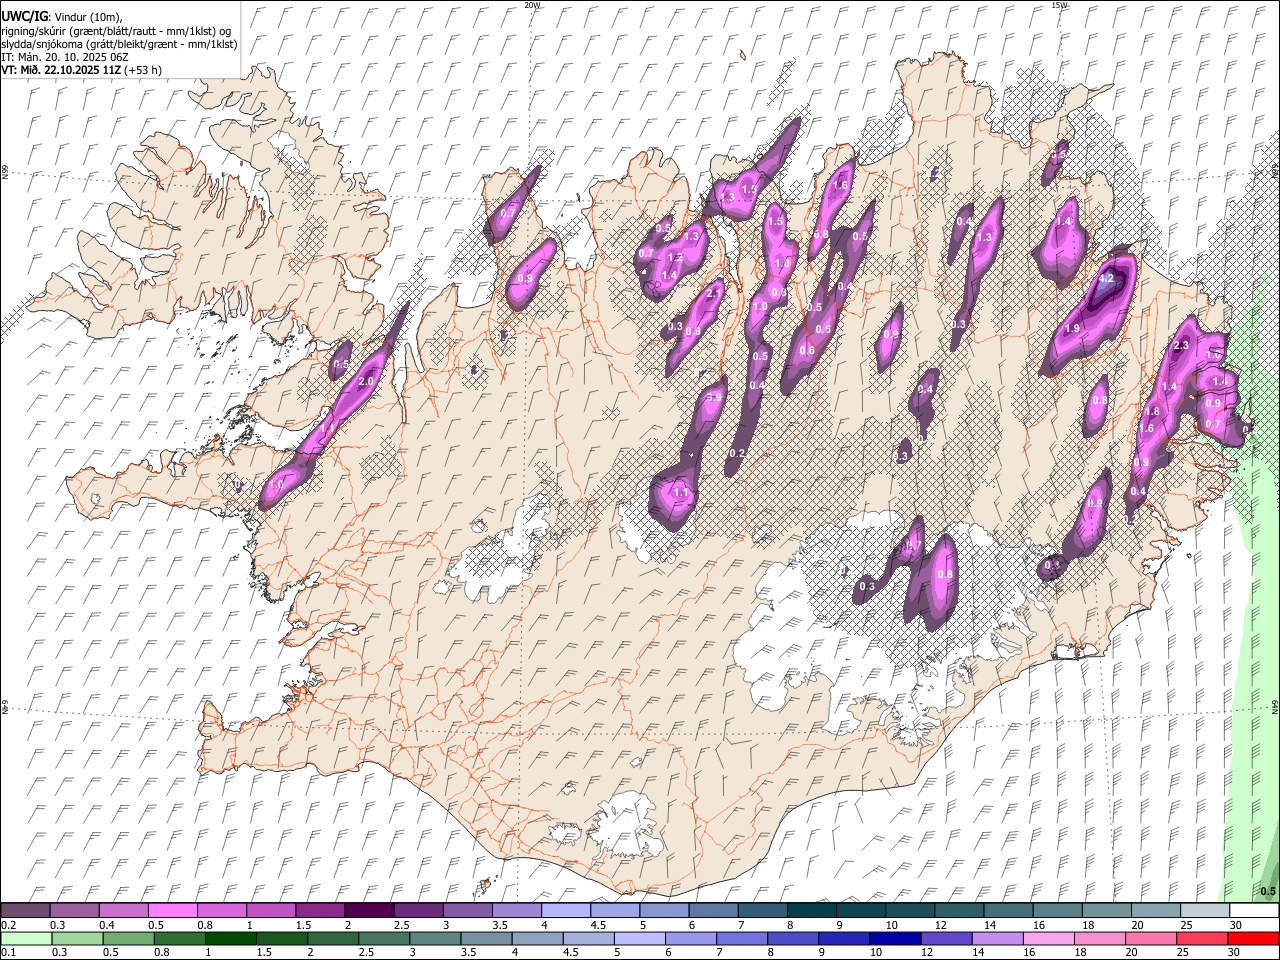Image resolution: width=1280 pixels, height=960 pixels.
Task: Select the 30 white snow-scale swatch
Action: 1254,911
